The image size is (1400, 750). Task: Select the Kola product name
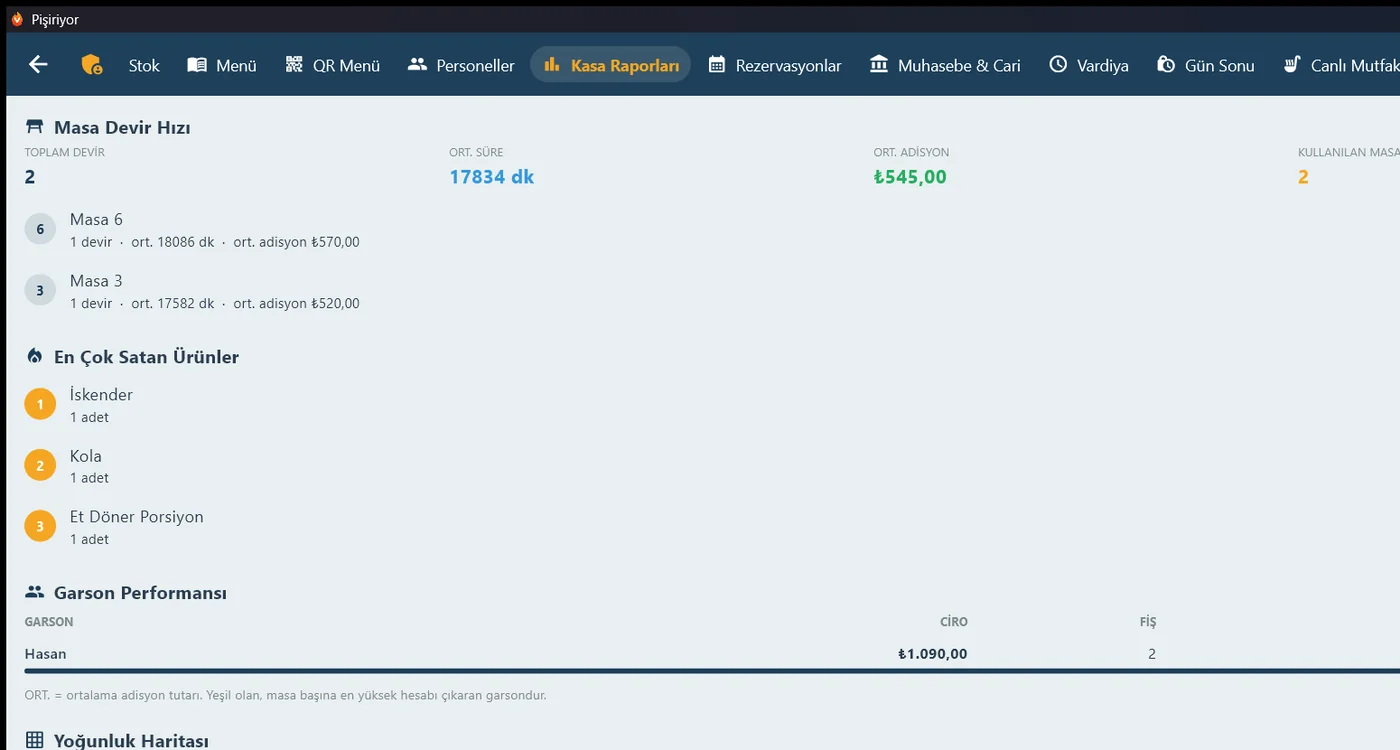(86, 455)
